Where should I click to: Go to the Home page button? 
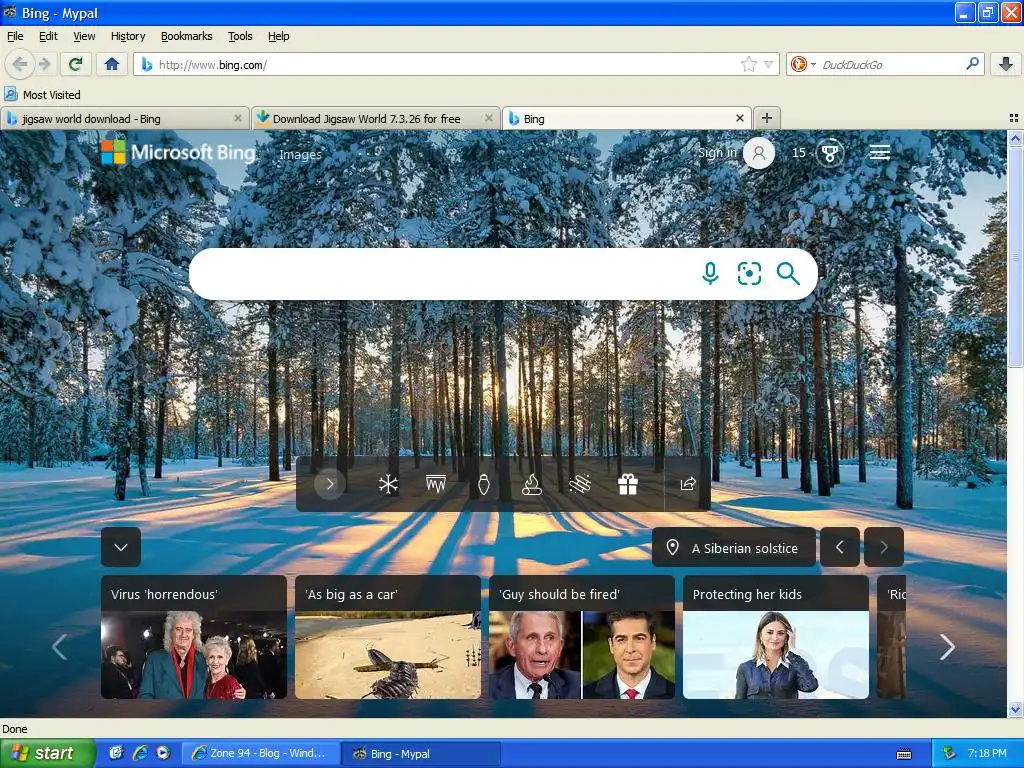(112, 64)
